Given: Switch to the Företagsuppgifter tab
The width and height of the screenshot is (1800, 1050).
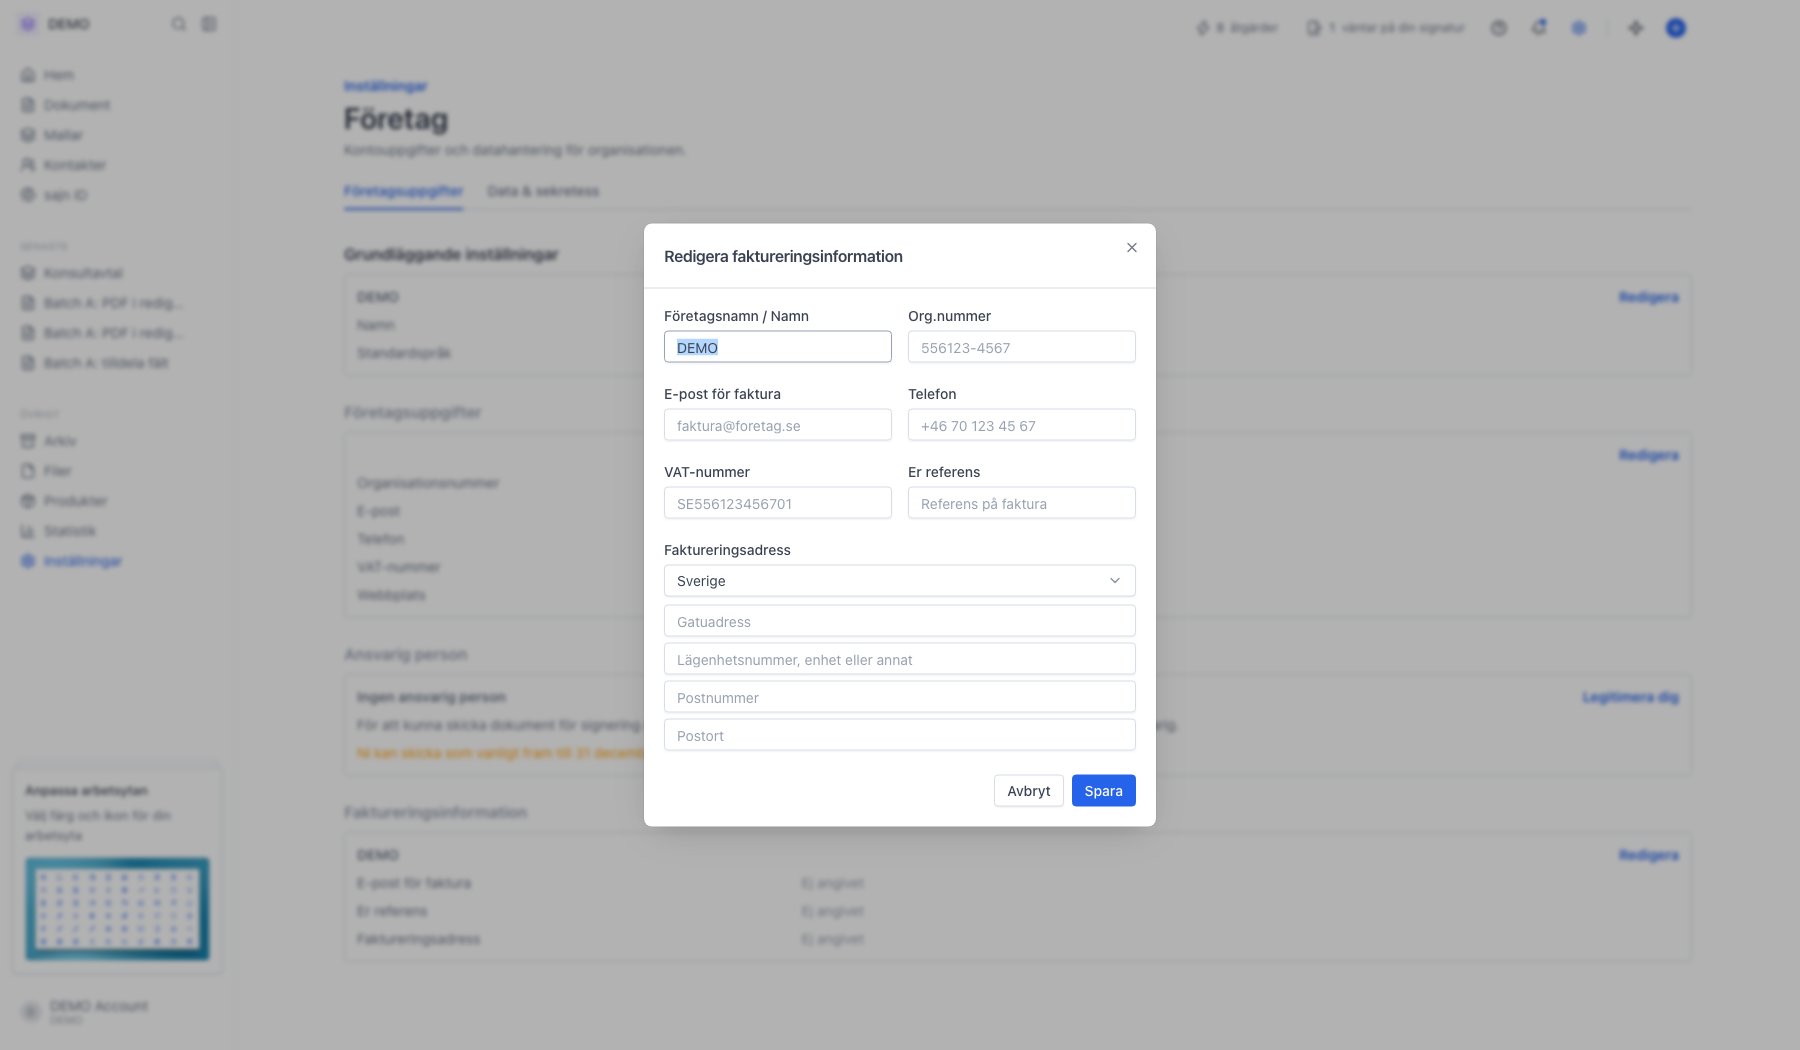Looking at the screenshot, I should (403, 191).
